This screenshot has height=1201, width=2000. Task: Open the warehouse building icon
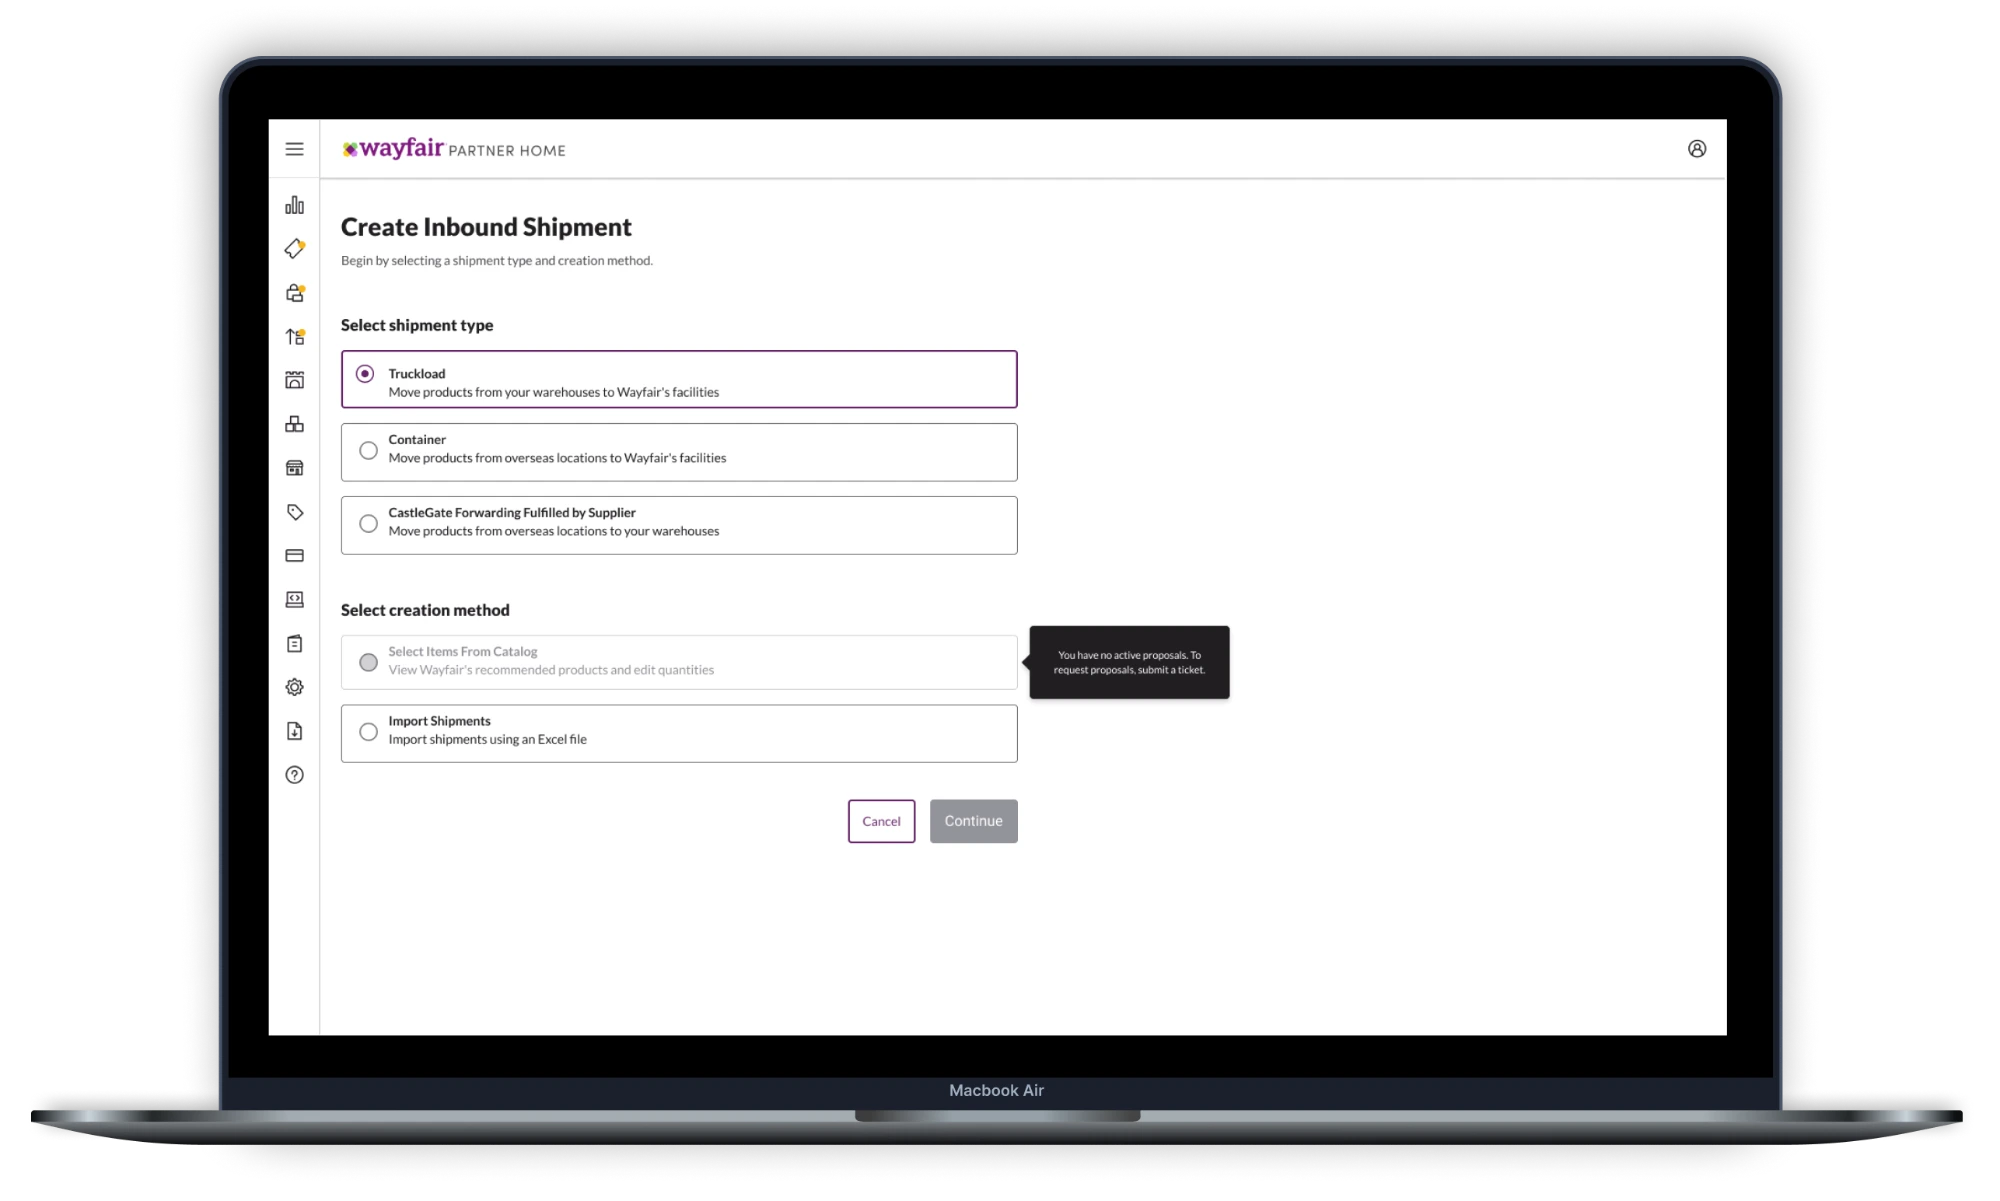(x=294, y=380)
